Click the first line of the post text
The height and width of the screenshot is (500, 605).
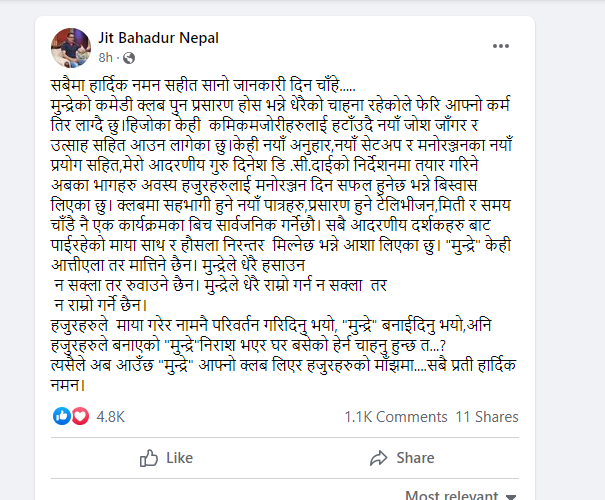[x=203, y=85]
